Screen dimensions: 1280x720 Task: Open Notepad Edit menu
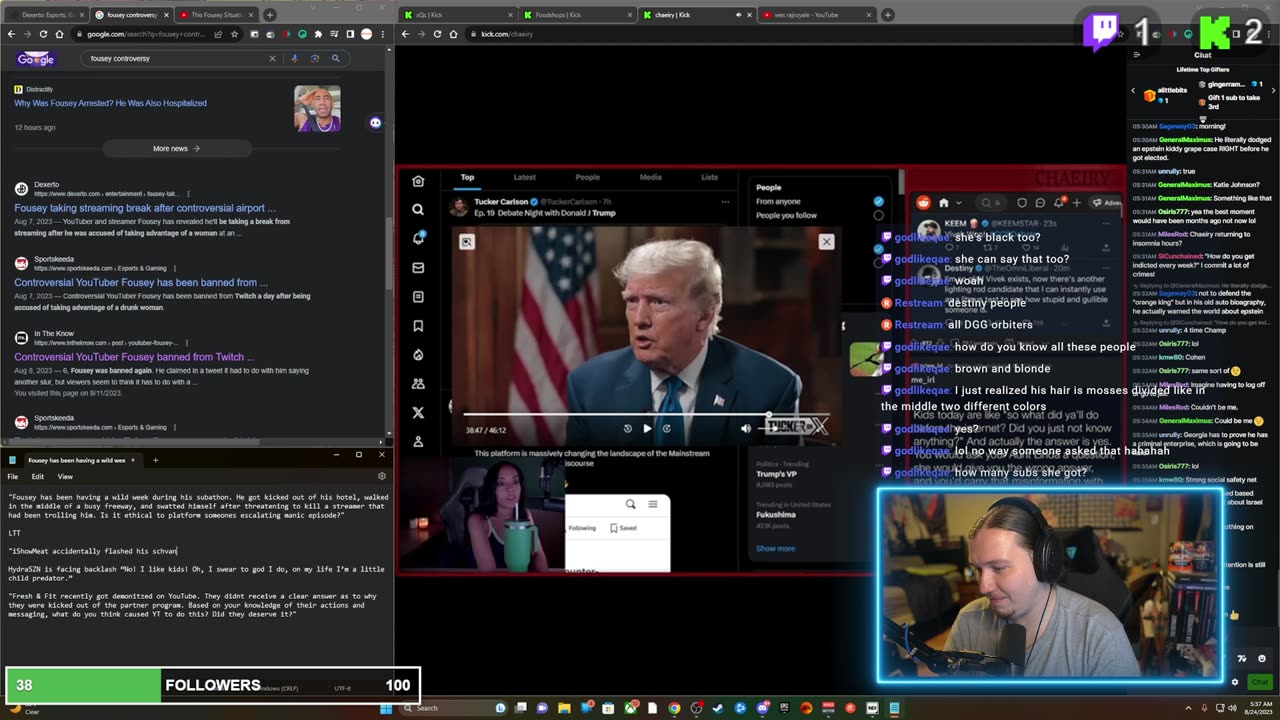click(x=37, y=476)
